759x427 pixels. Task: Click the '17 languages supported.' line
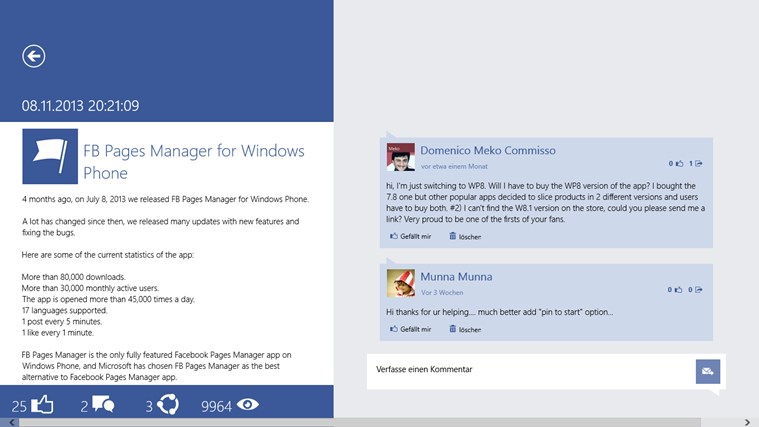(65, 310)
